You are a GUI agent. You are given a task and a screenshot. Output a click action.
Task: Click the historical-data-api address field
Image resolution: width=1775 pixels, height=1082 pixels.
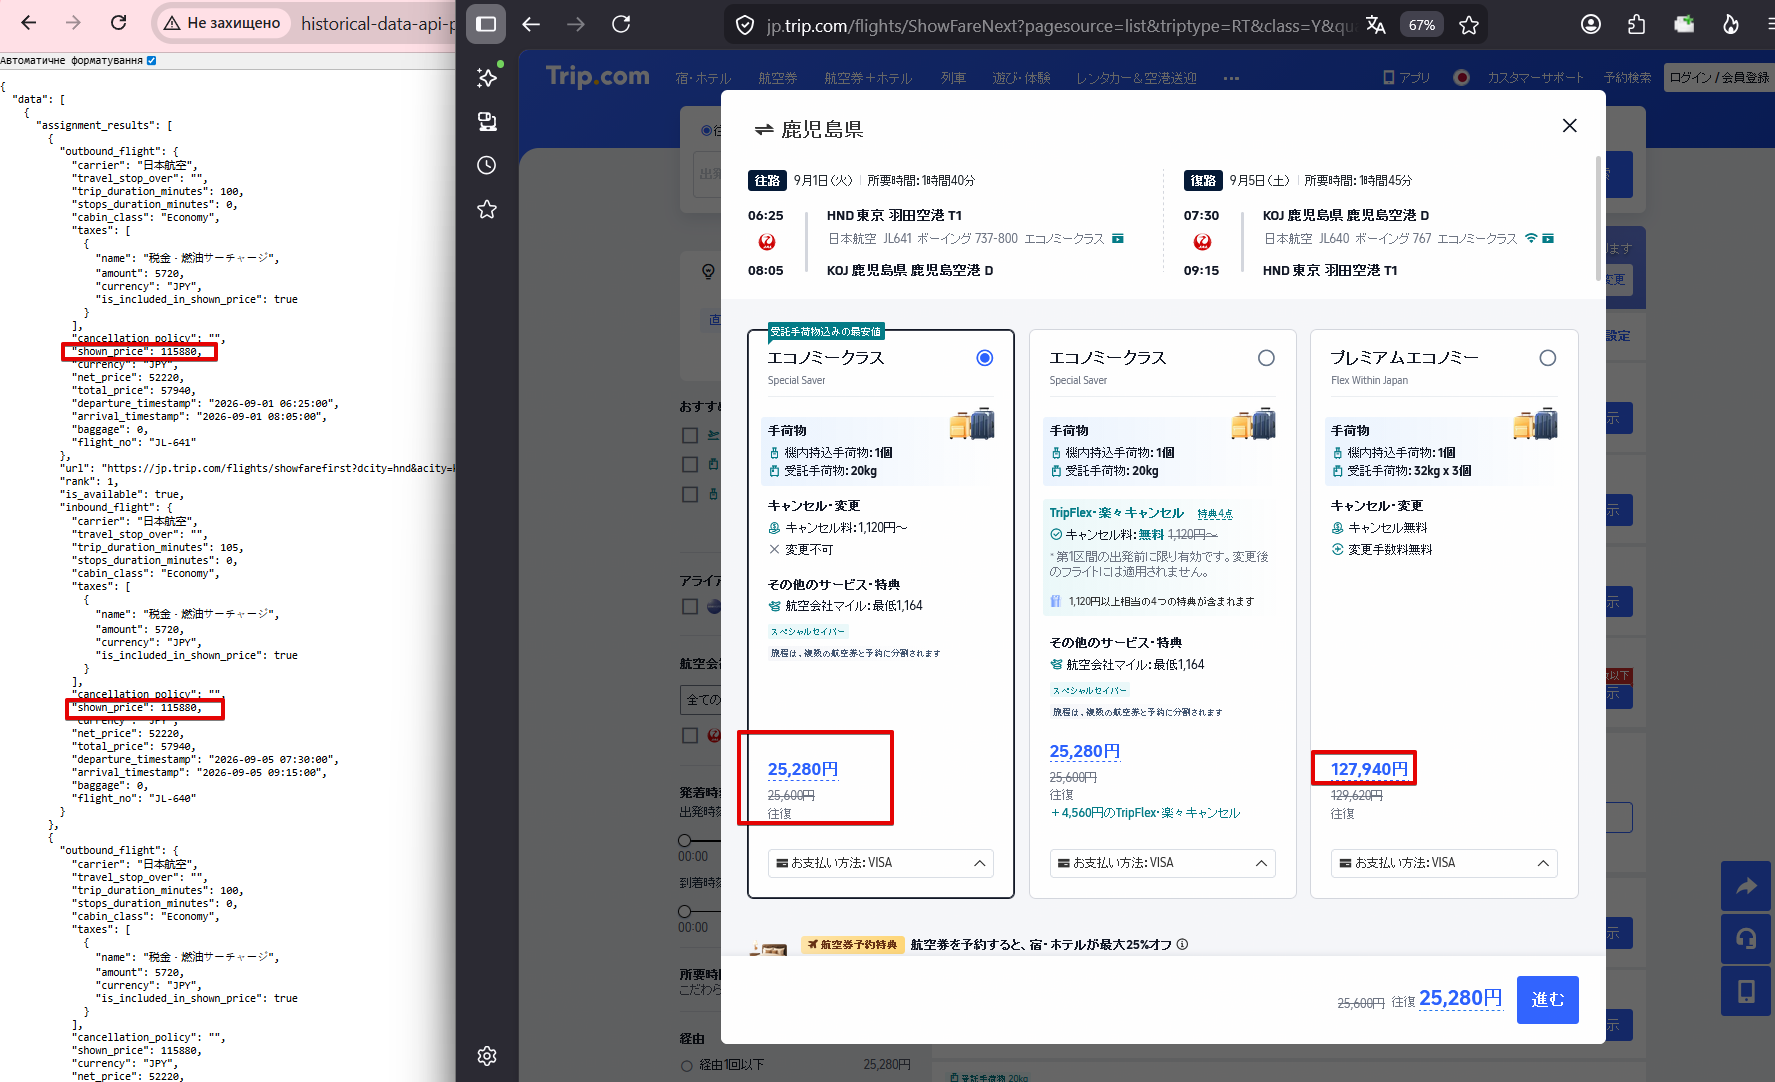click(378, 23)
